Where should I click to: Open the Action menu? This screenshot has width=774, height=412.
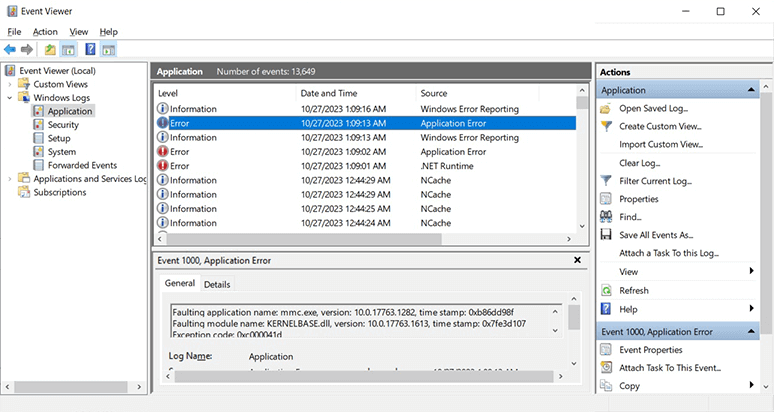[45, 32]
